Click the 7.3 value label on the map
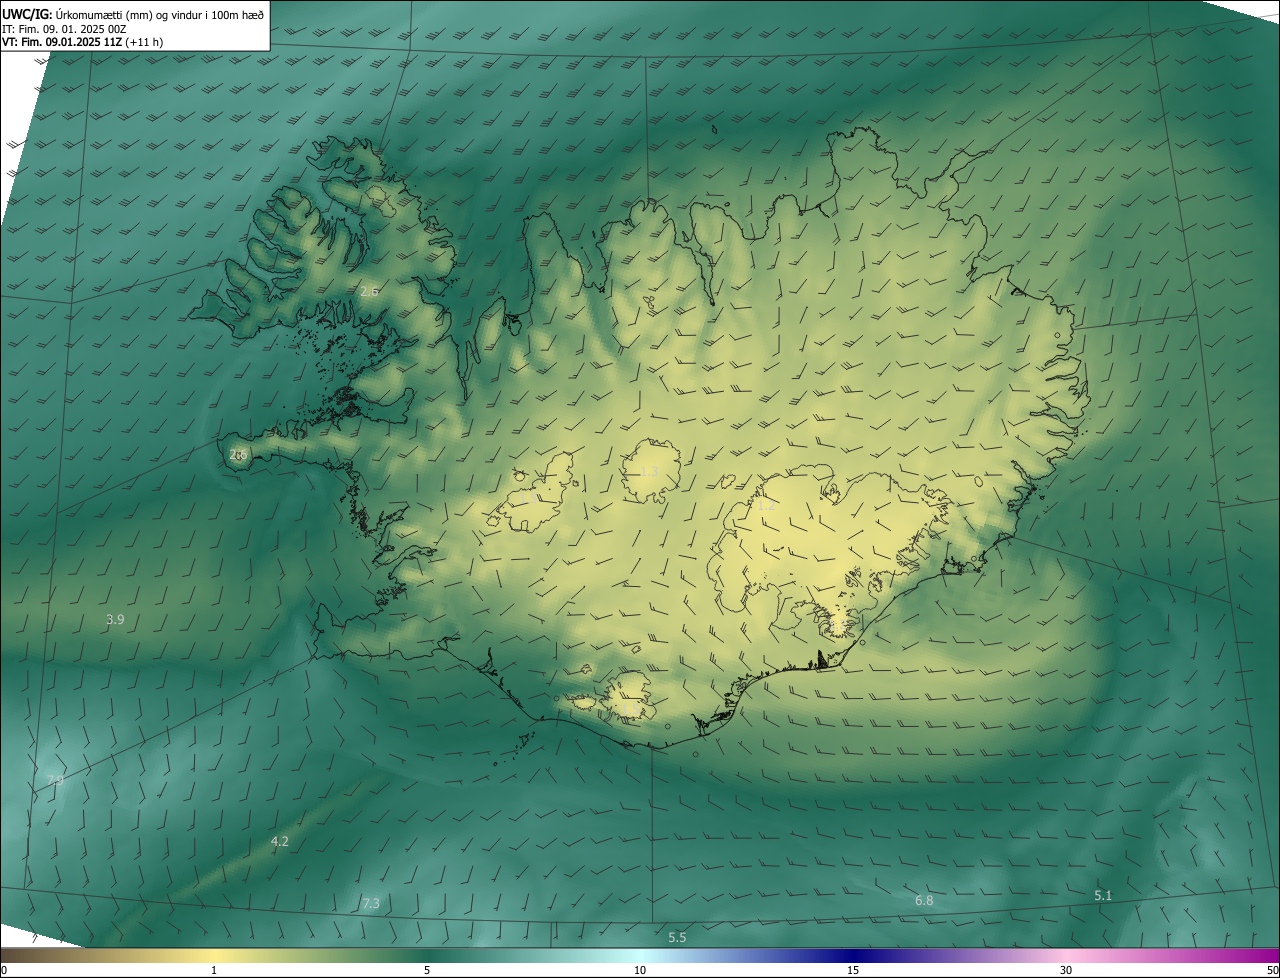Viewport: 1280px width, 978px height. (x=370, y=903)
